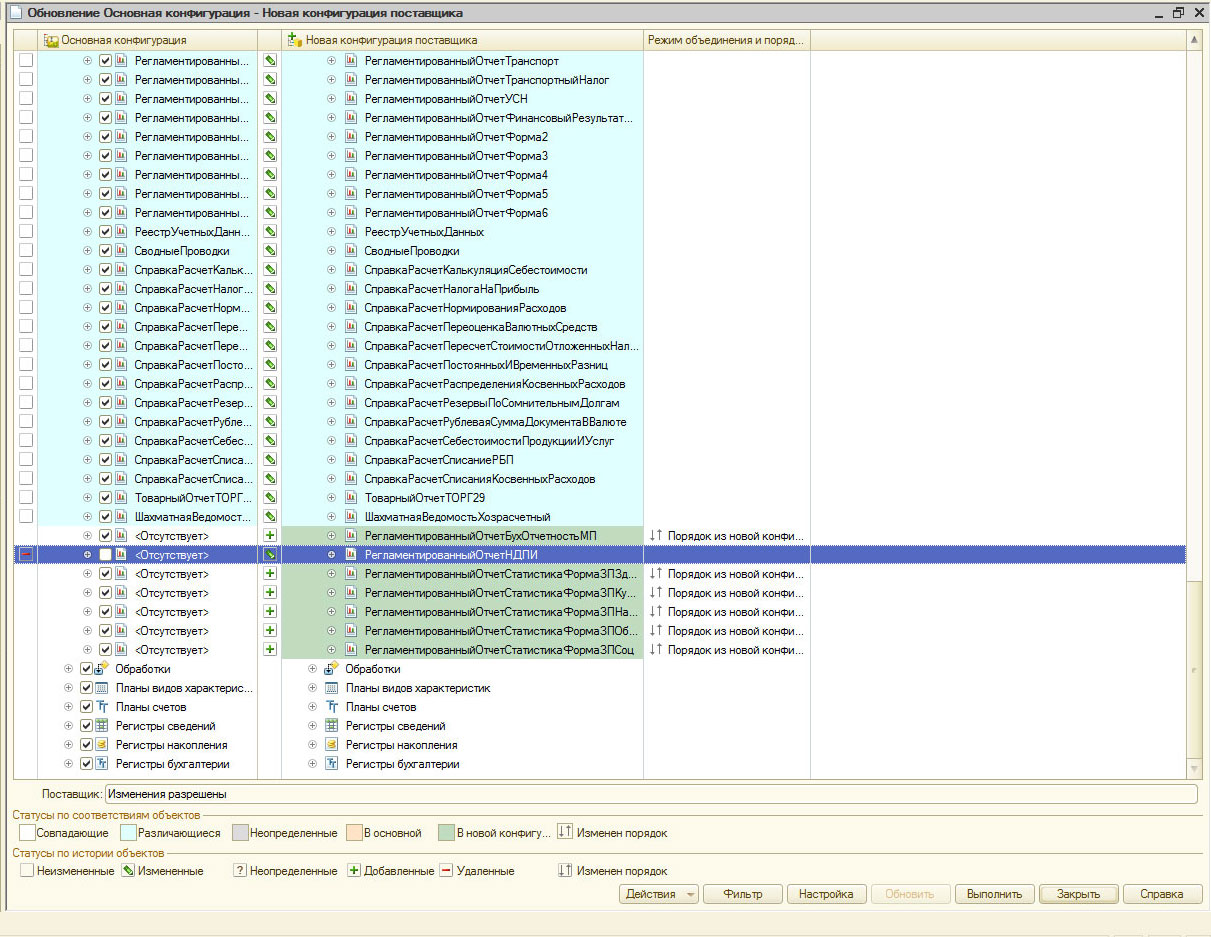Viewport: 1211px width, 937px height.
Task: Click the Регистры сведений icon in the supplier configuration
Action: point(331,726)
